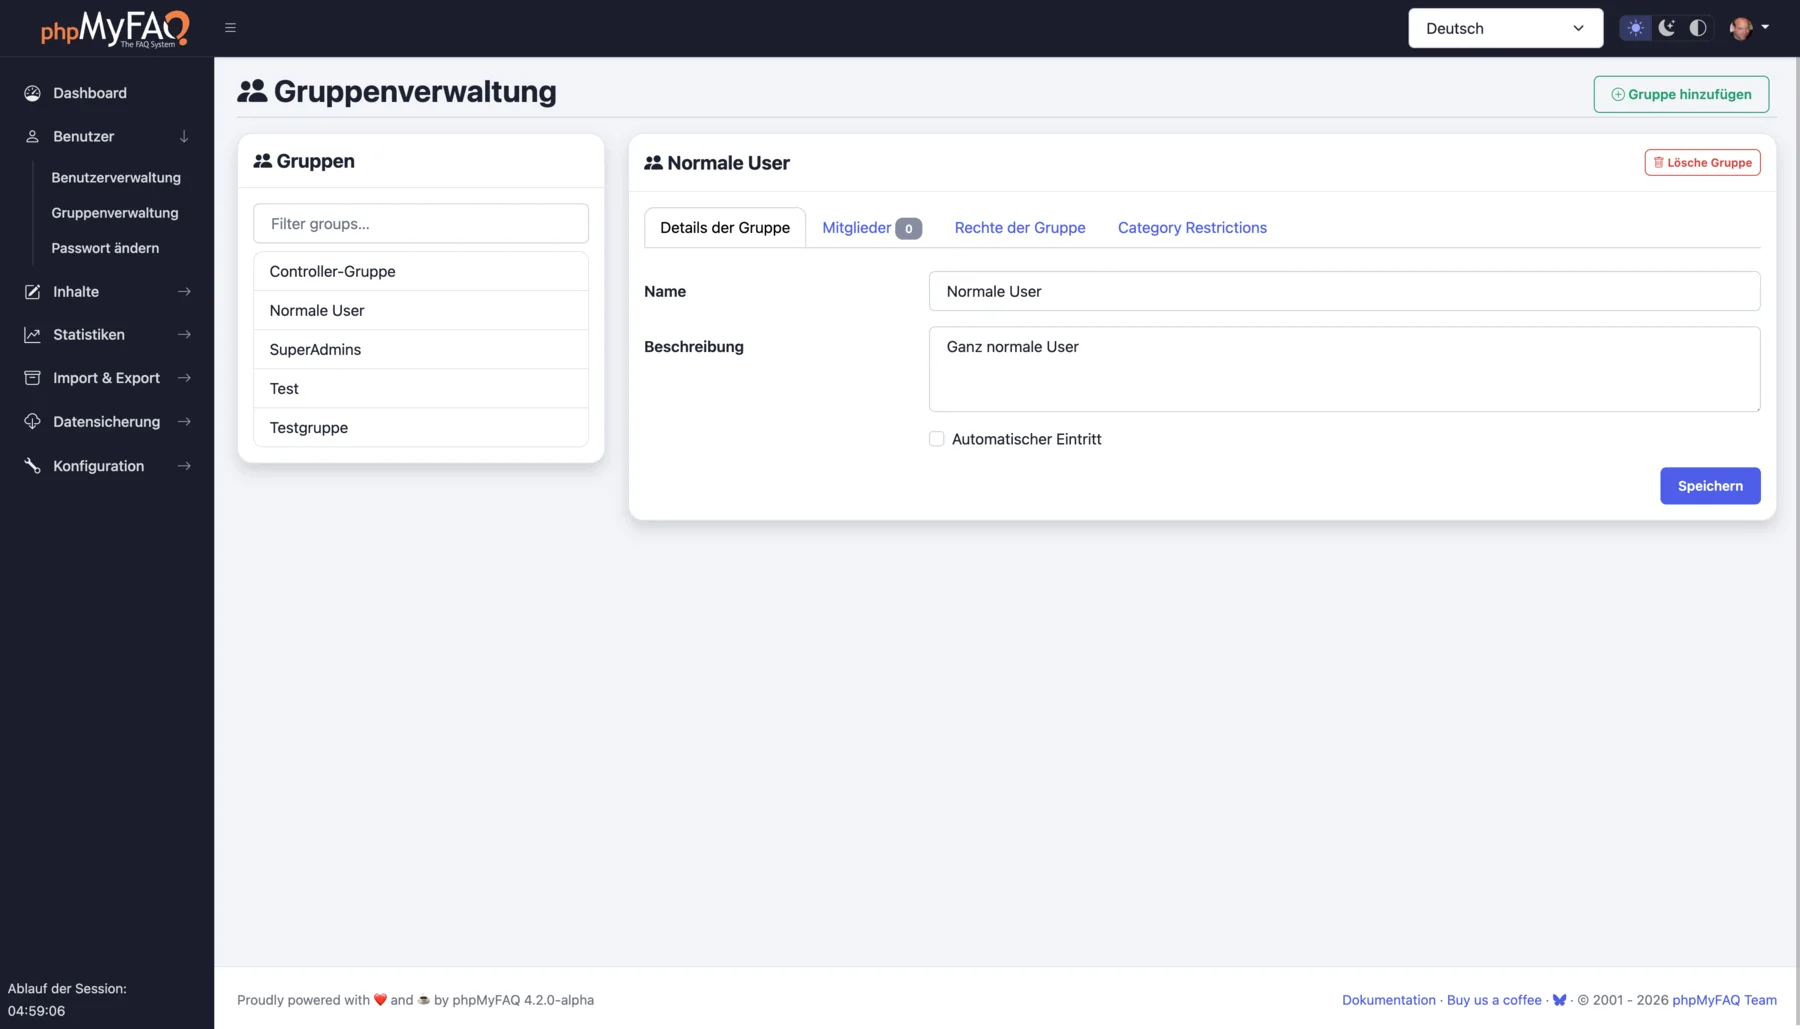Click the Beschreibung text area

[x=1344, y=369]
